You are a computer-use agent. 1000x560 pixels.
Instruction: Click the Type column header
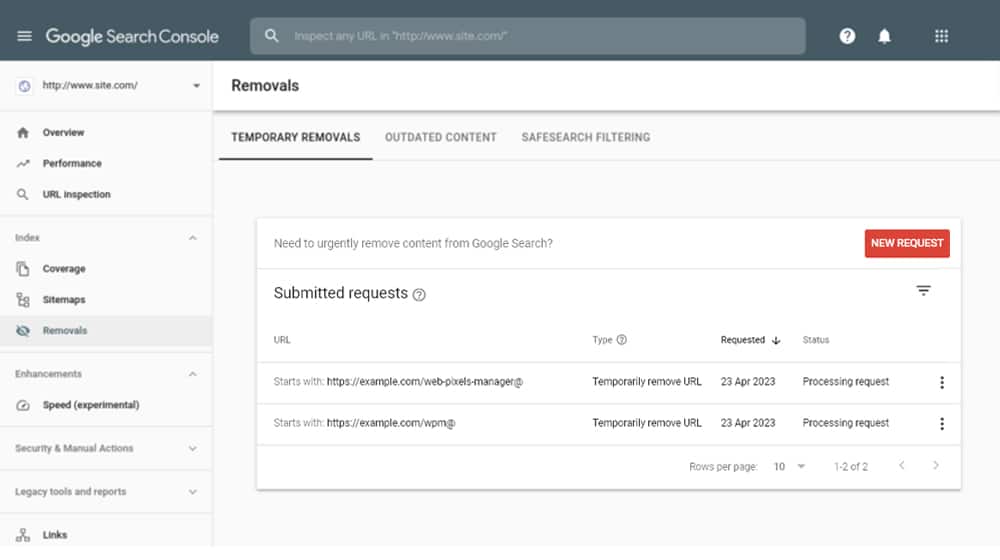(x=602, y=340)
